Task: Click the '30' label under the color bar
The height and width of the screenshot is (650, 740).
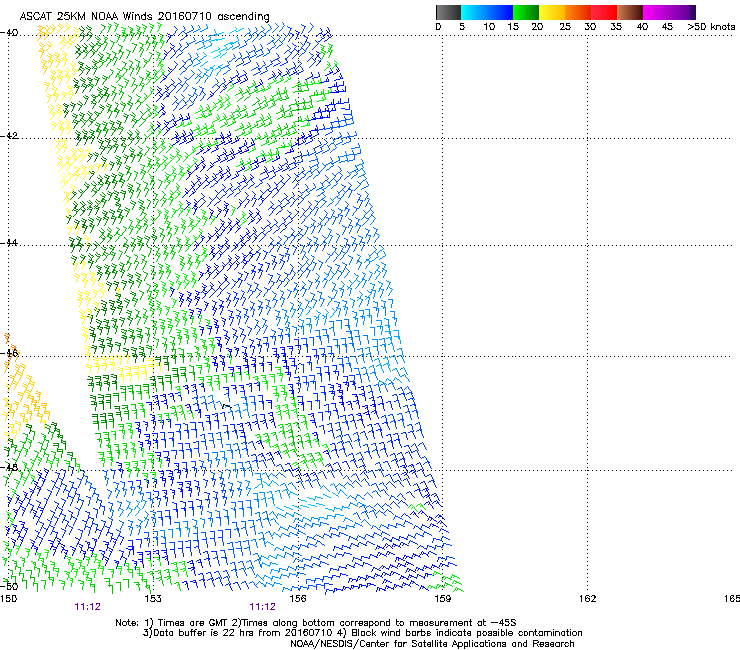Action: click(590, 27)
